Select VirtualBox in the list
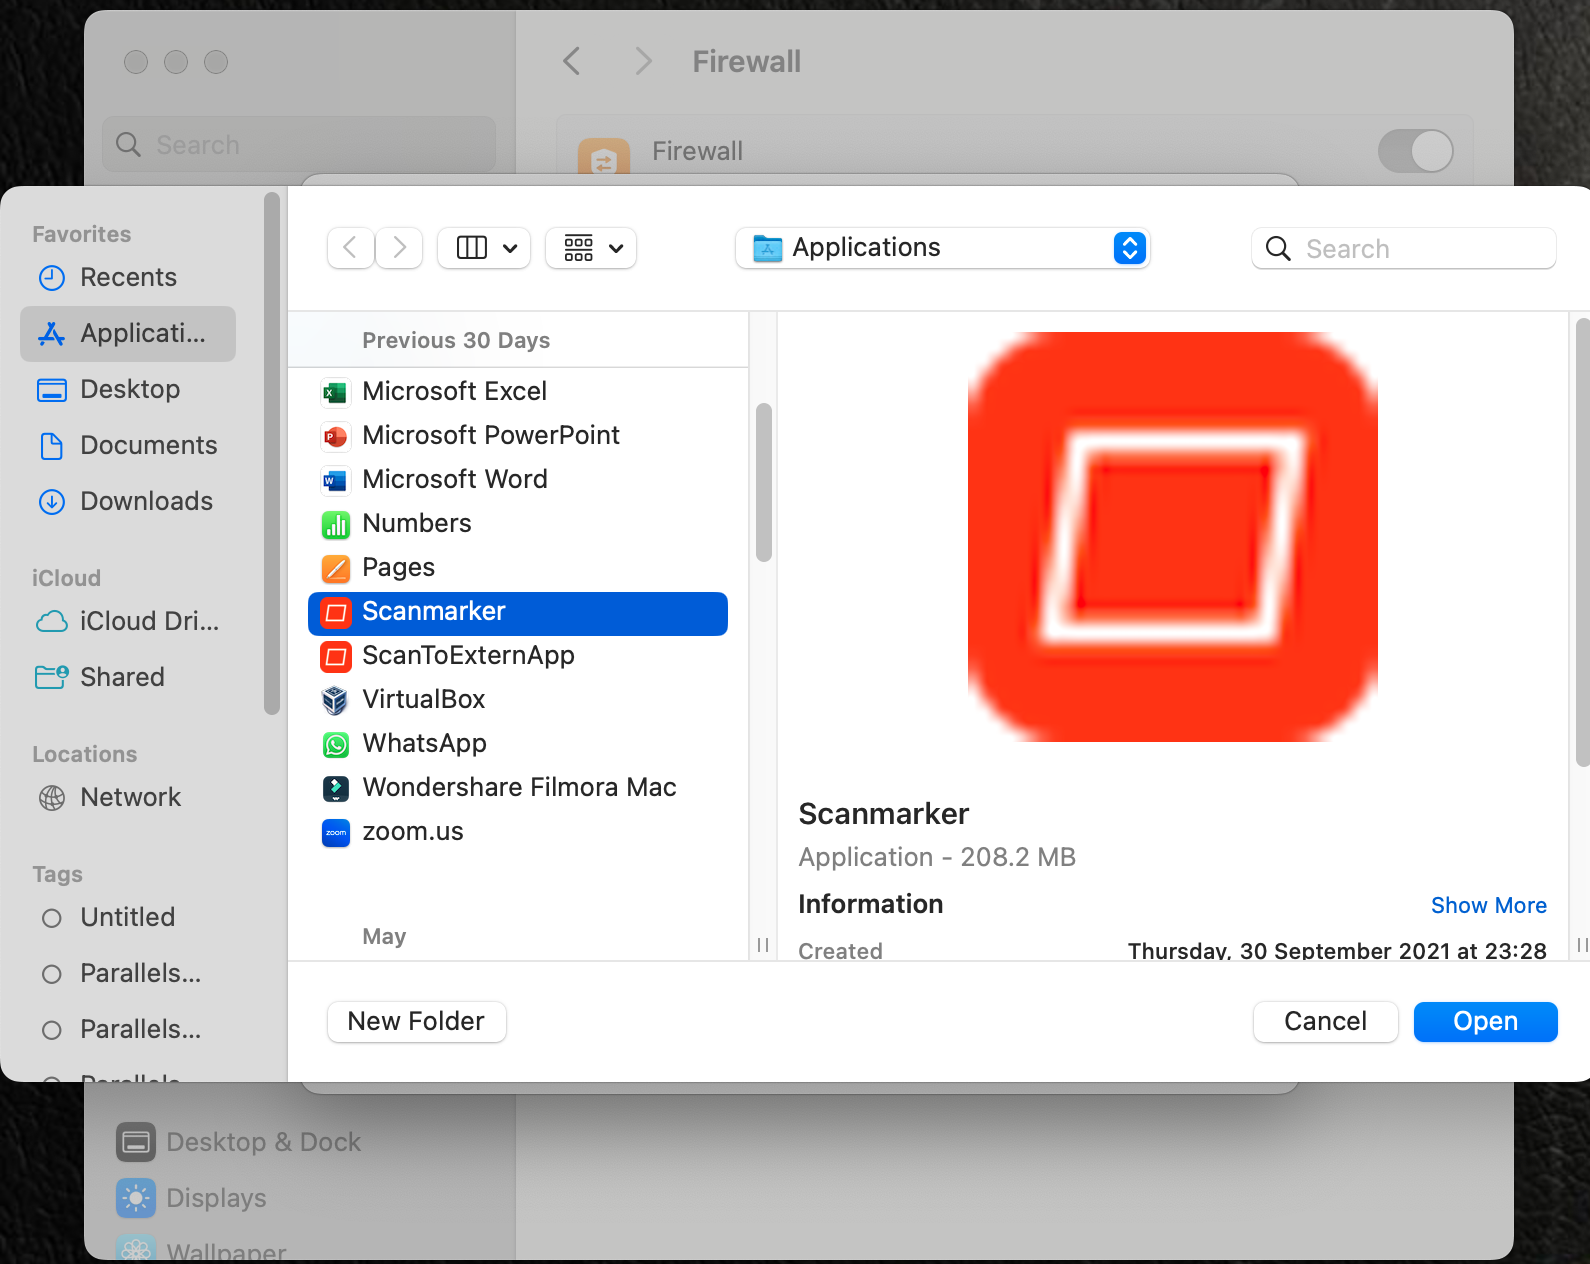The height and width of the screenshot is (1264, 1590). click(518, 700)
